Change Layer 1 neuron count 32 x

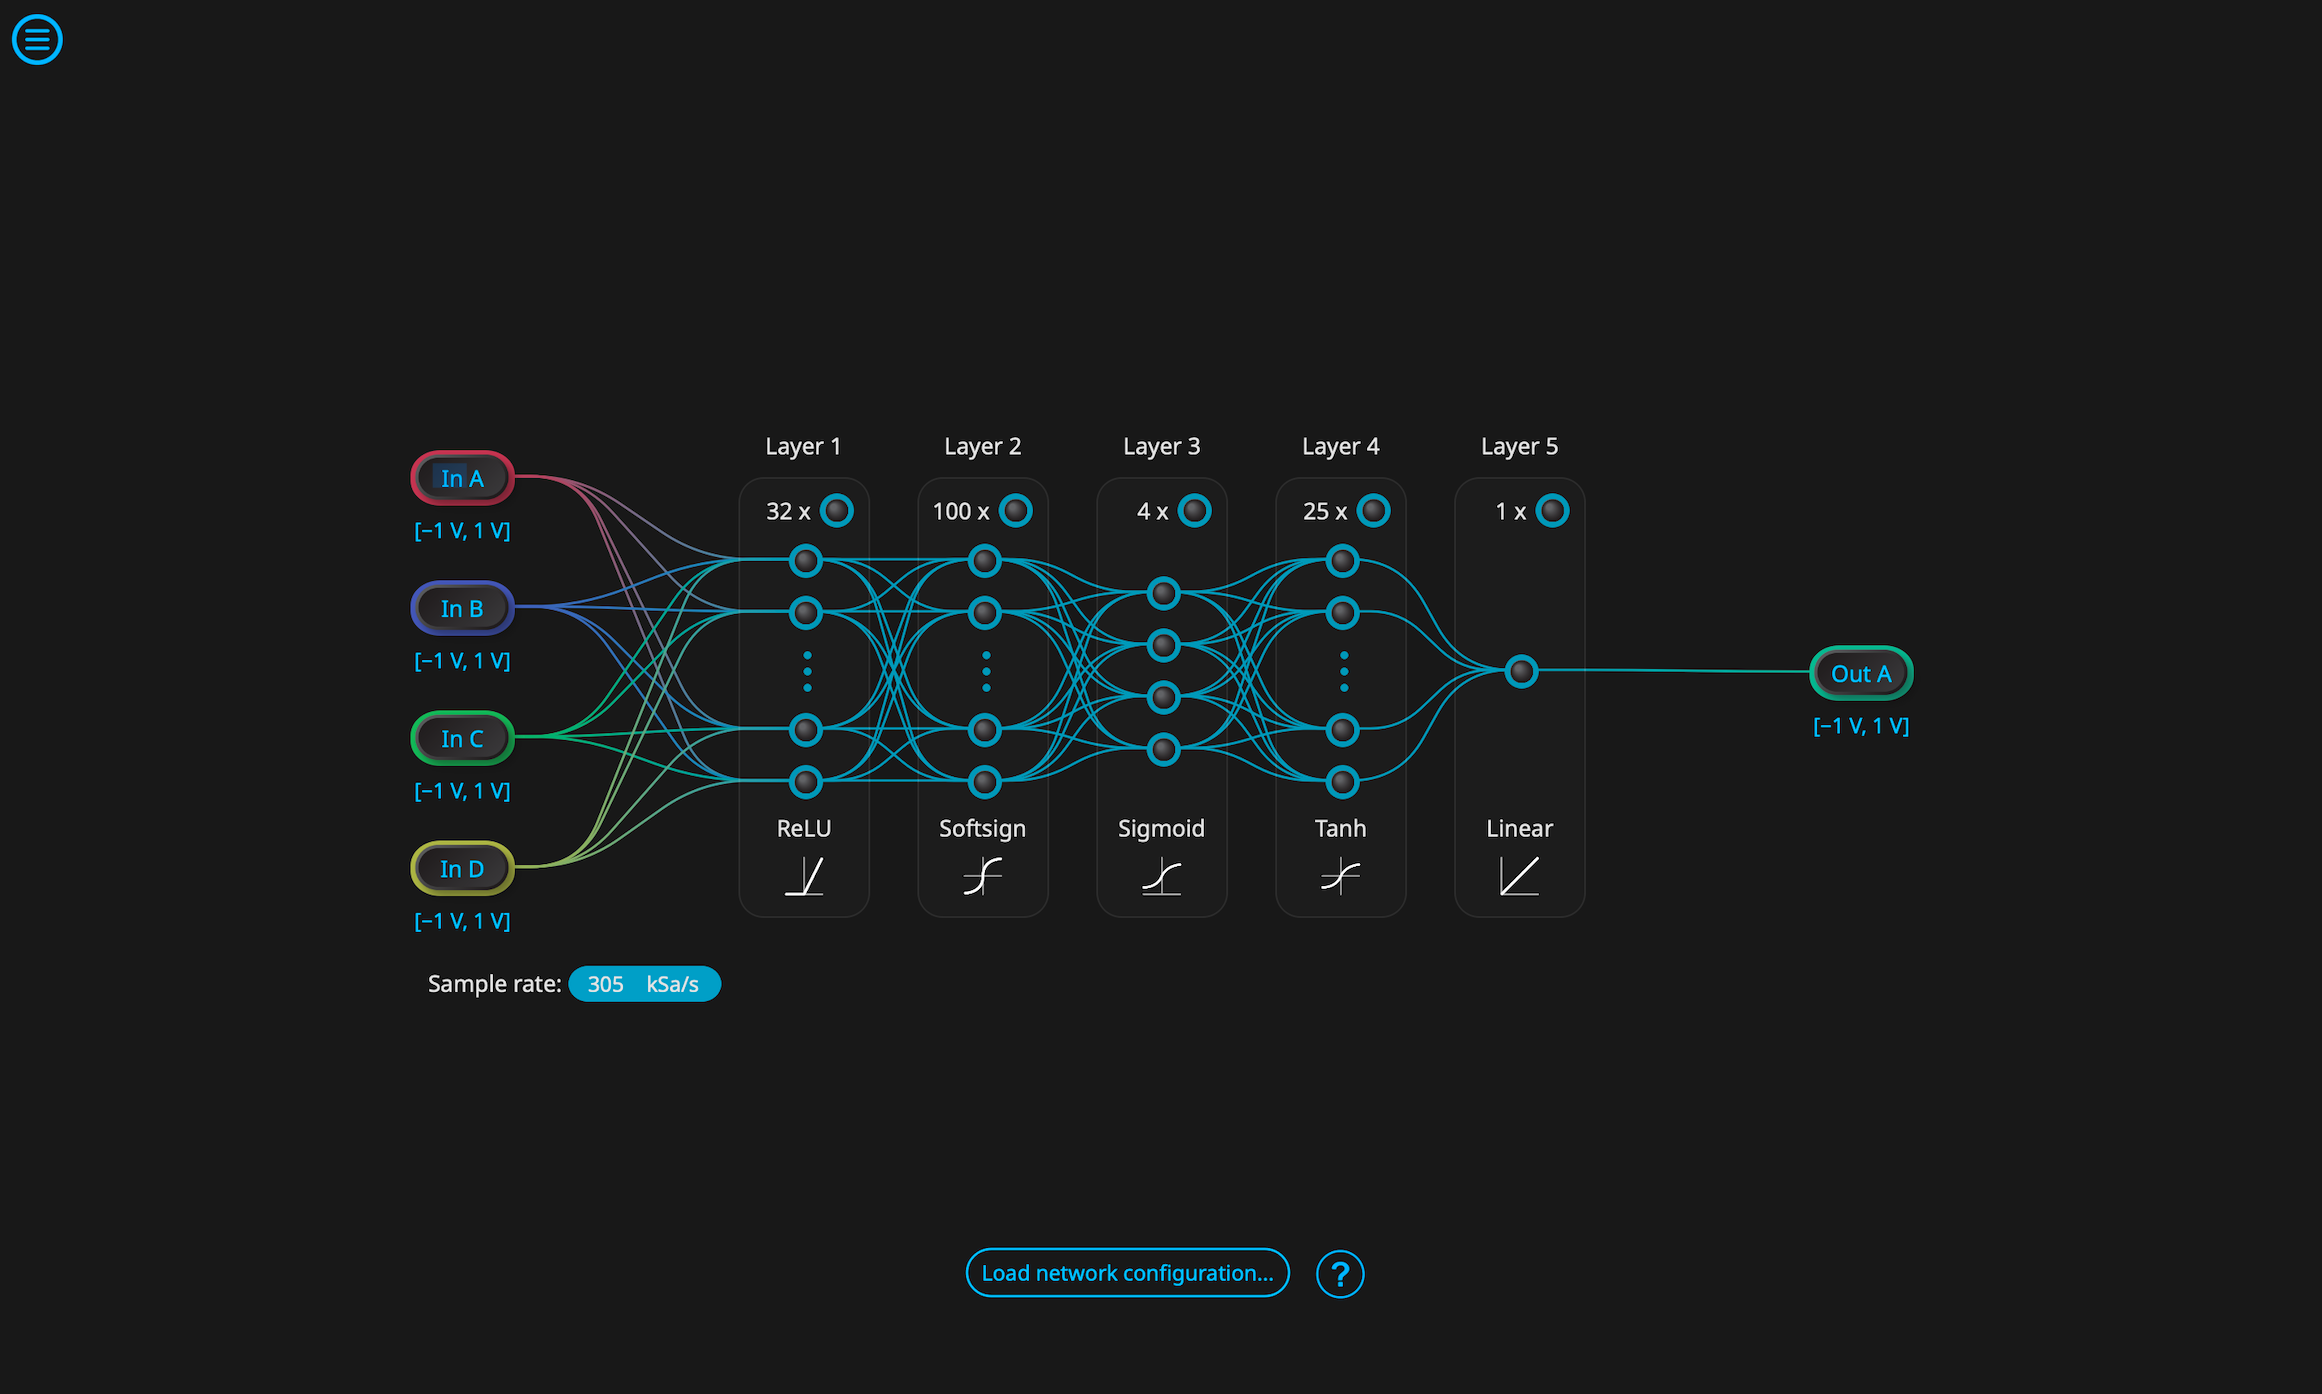[788, 511]
